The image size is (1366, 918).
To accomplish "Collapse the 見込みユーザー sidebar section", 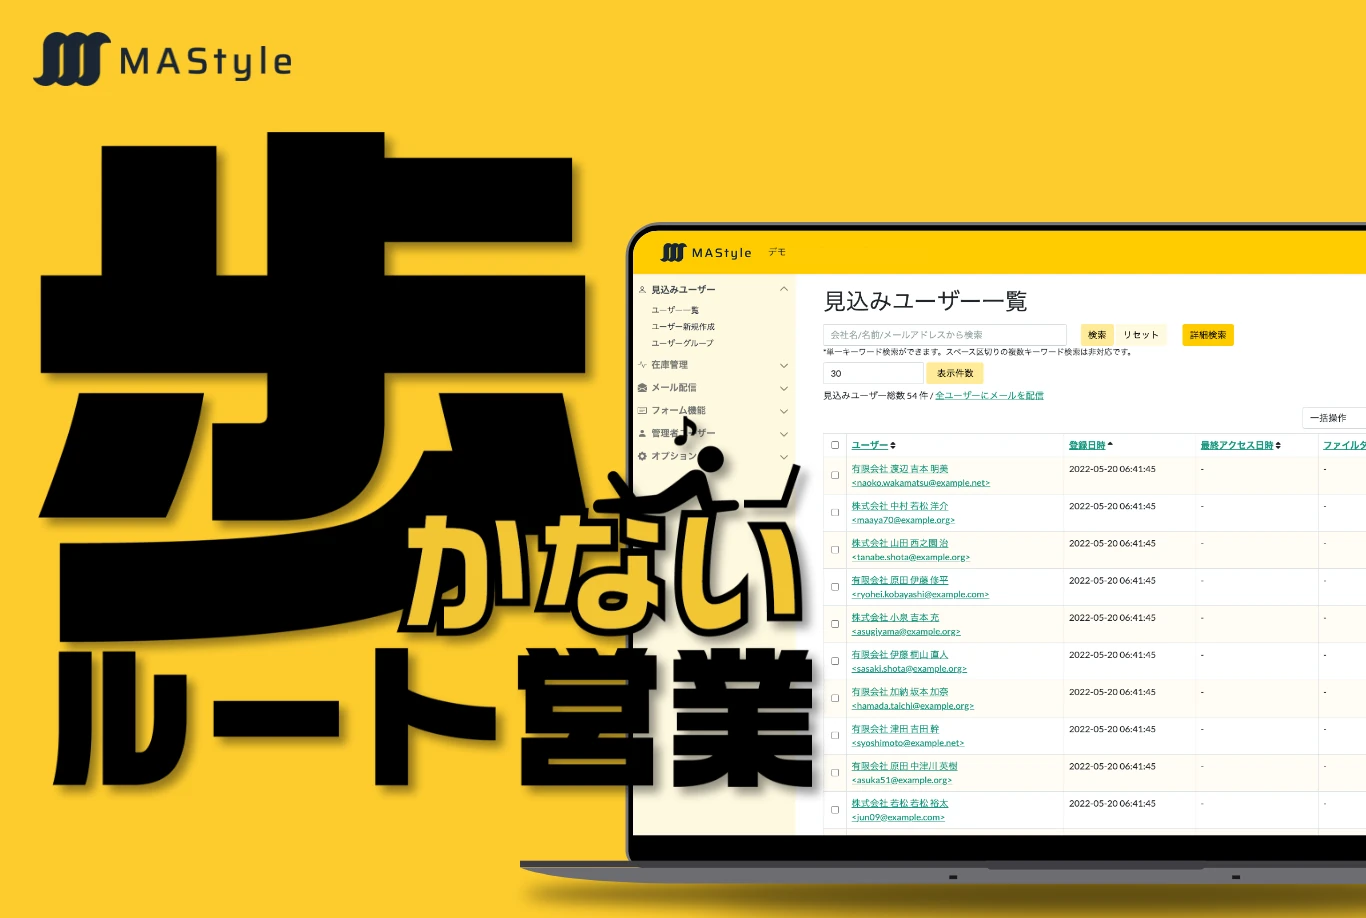I will tap(784, 288).
